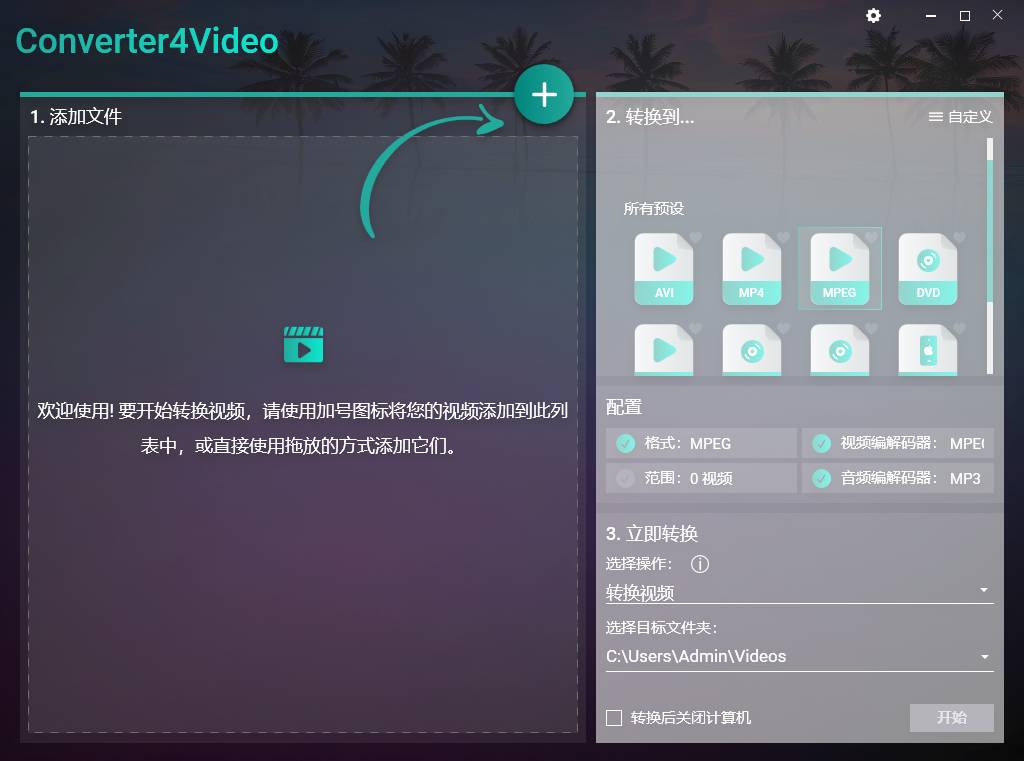
Task: Click the first disc preset in second row
Action: tap(751, 352)
